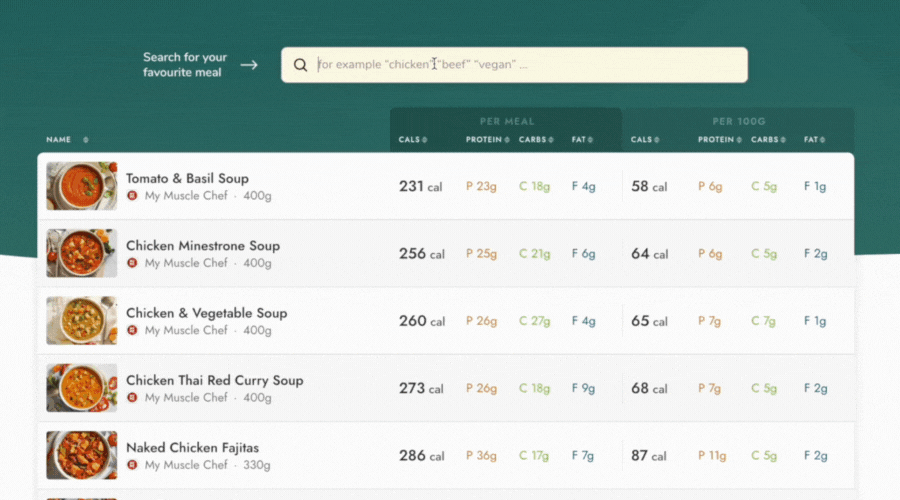This screenshot has width=900, height=500.
Task: Click the '64 cal' per 100g value
Action: pos(650,254)
